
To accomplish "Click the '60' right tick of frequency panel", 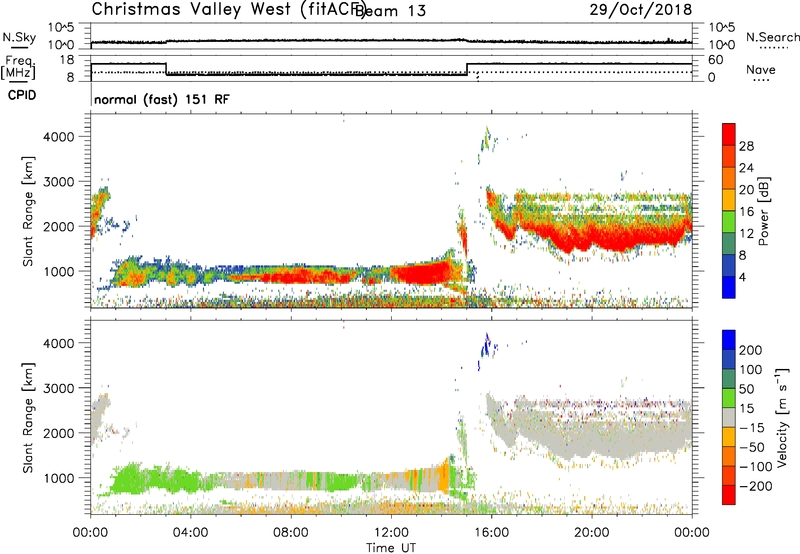I will (716, 60).
